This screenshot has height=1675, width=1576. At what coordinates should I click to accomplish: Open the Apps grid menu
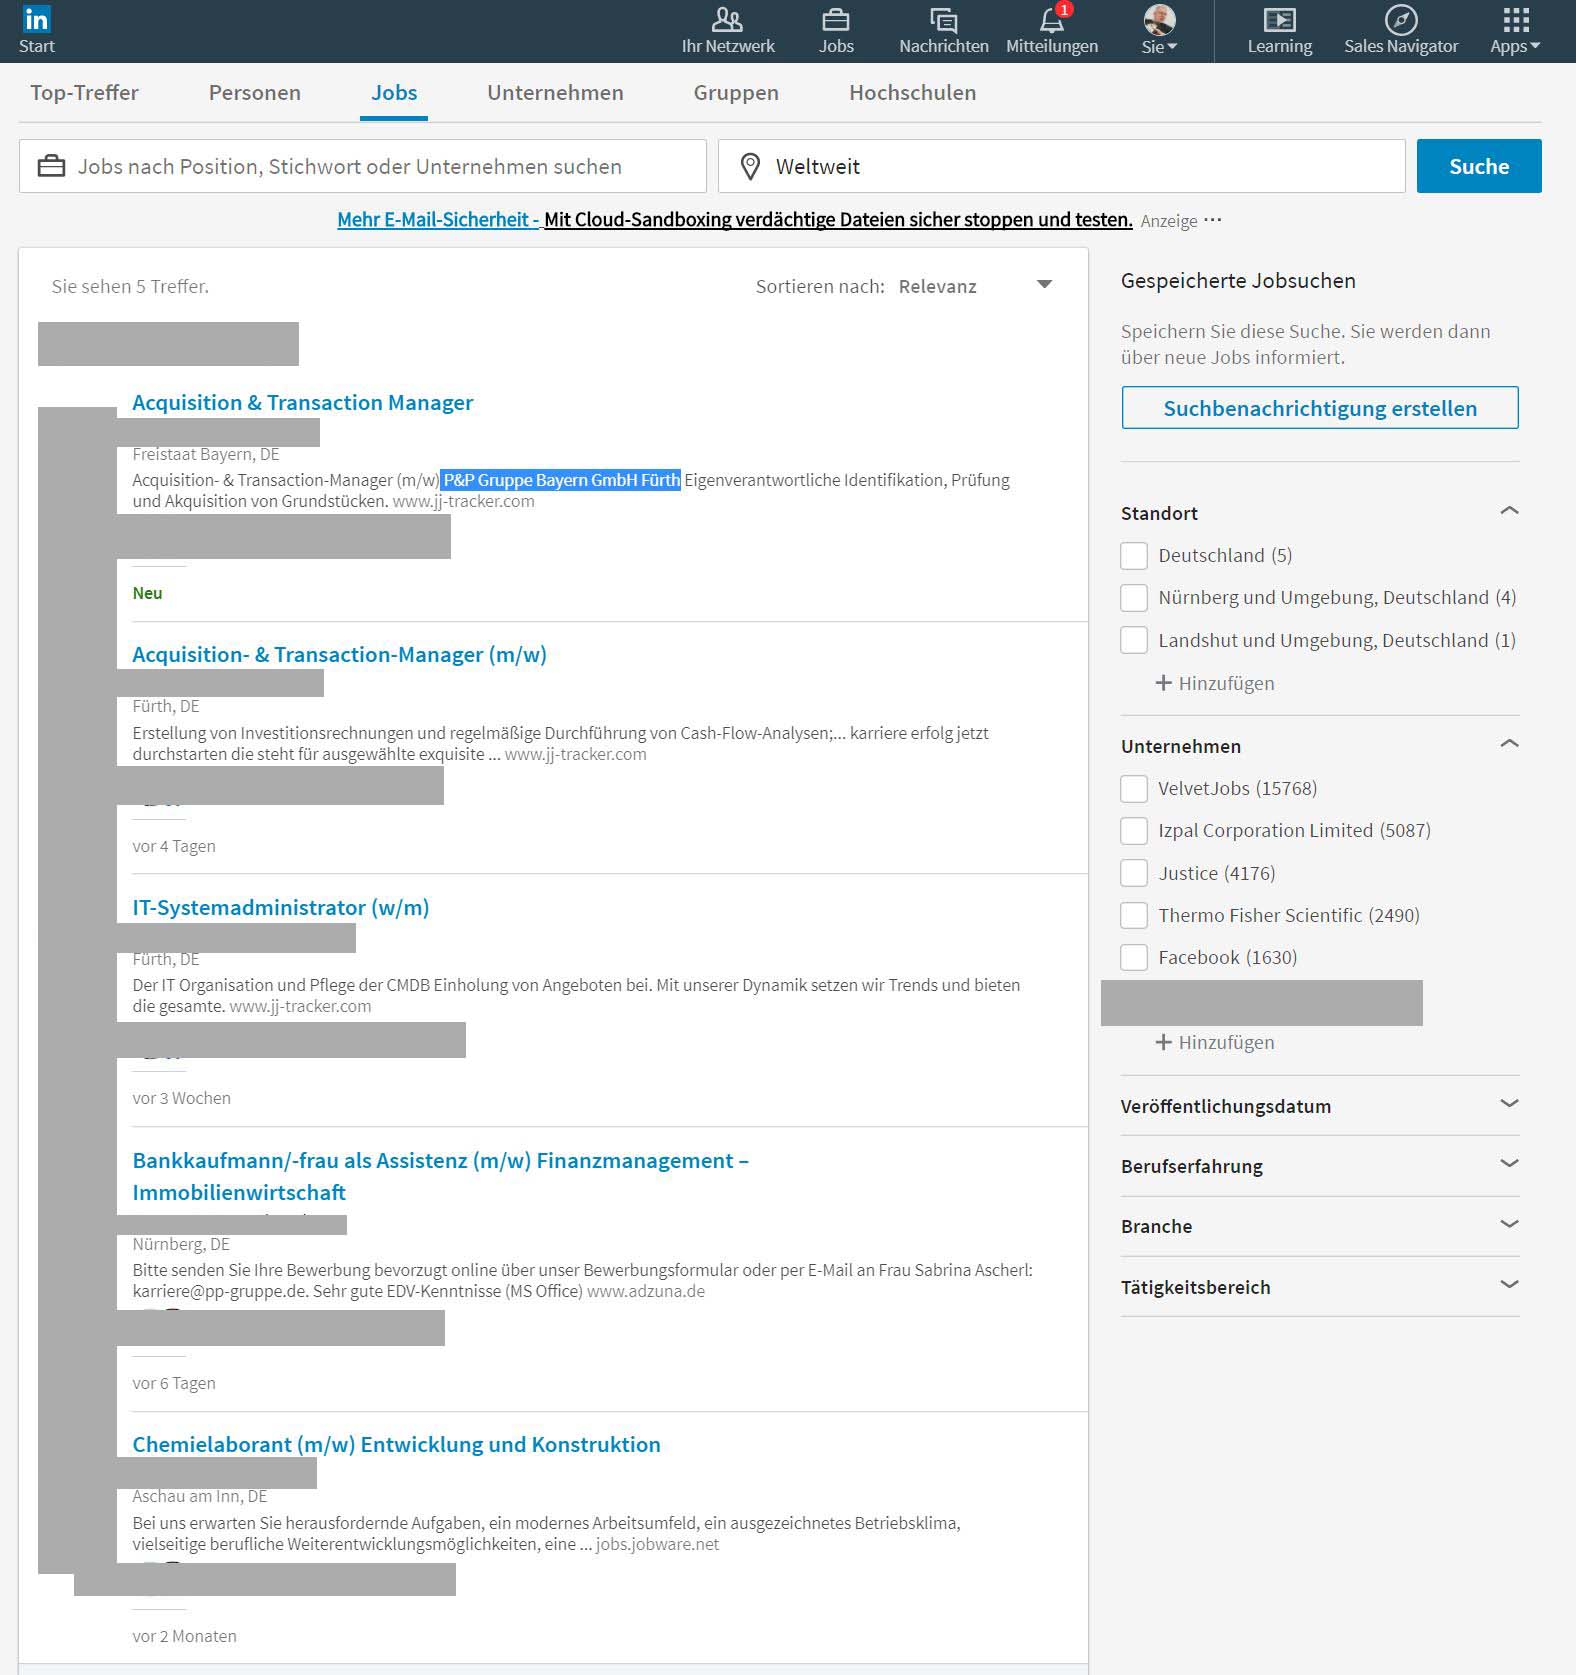coord(1515,30)
